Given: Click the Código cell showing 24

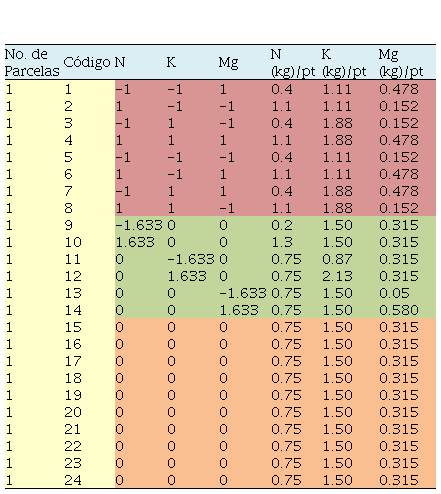Looking at the screenshot, I should click(73, 480).
